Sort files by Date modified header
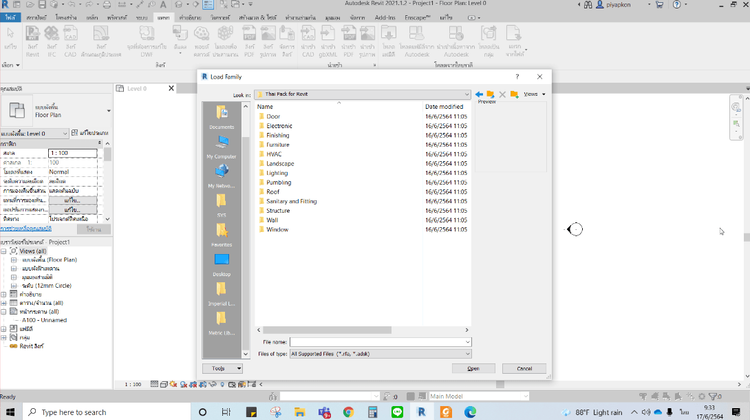This screenshot has height=420, width=750. [444, 107]
